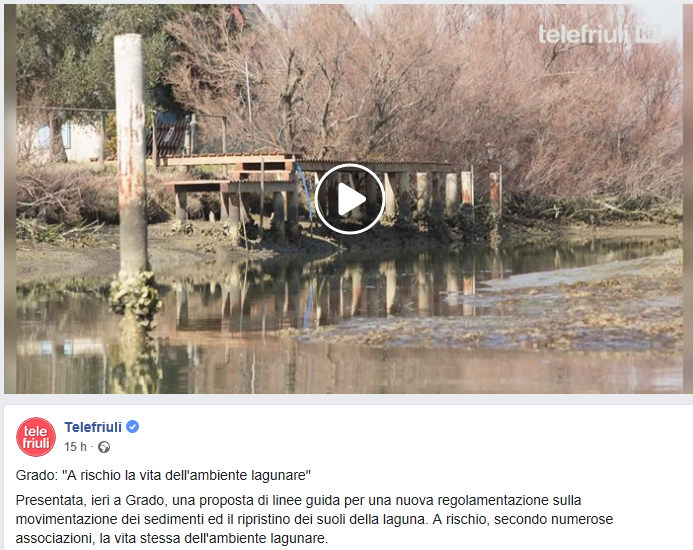Click the barnacle cluster on the pole base
This screenshot has width=693, height=550.
point(134,295)
